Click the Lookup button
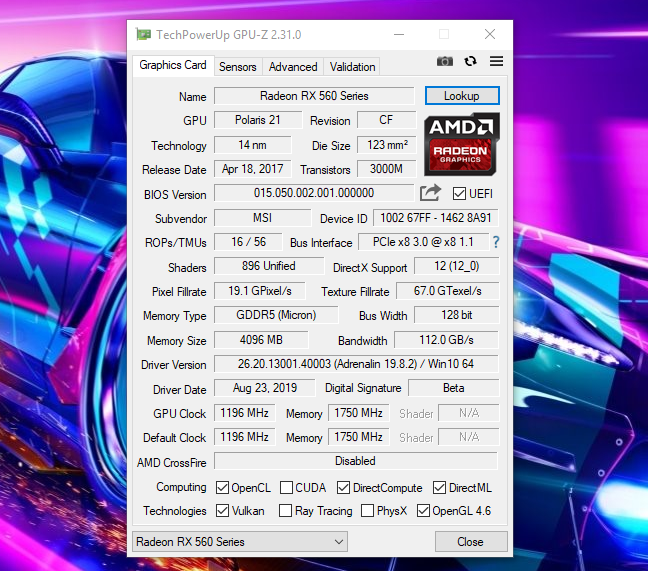The image size is (648, 571). pyautogui.click(x=462, y=96)
